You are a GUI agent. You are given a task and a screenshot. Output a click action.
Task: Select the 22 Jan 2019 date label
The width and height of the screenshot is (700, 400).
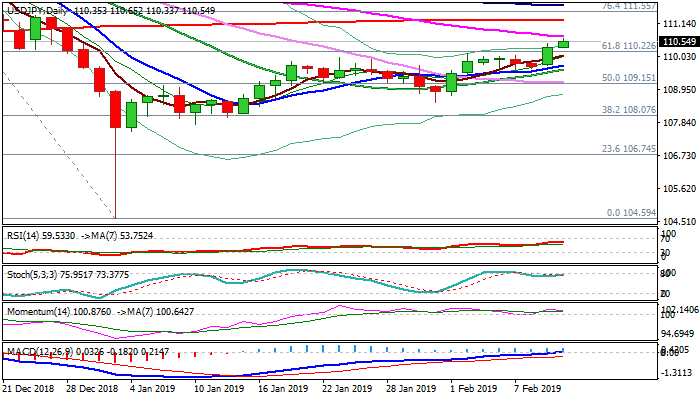click(348, 387)
